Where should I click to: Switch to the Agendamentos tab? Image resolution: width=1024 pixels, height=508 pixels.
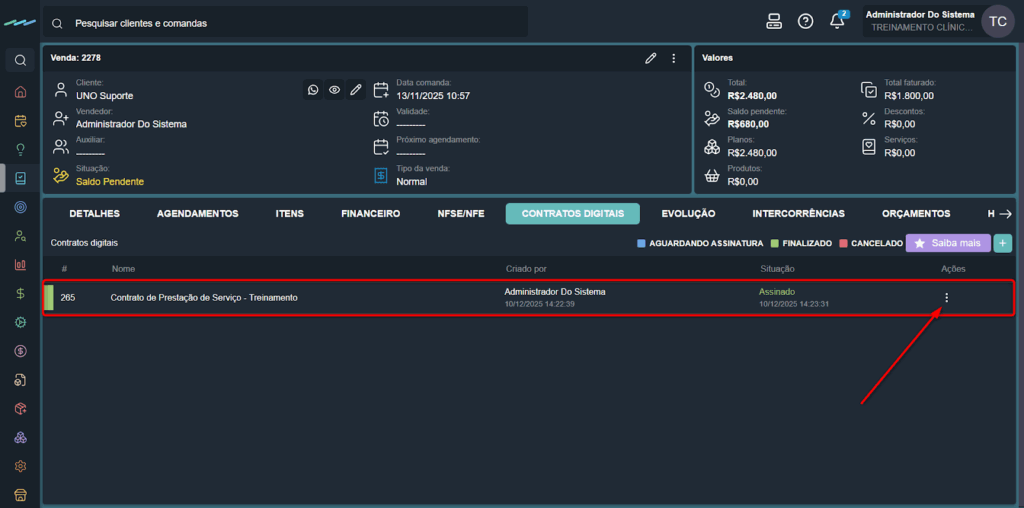197,213
